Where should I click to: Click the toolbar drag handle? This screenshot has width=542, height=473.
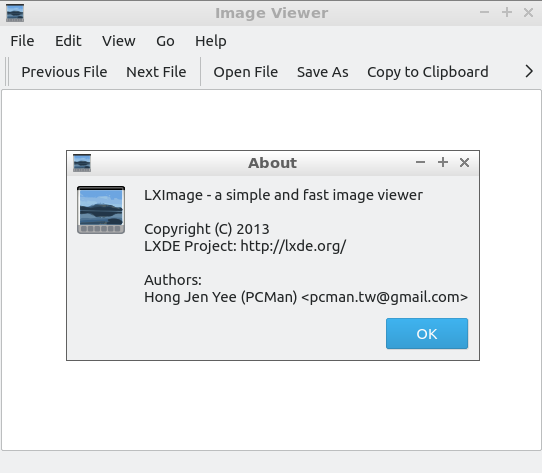tap(7, 72)
